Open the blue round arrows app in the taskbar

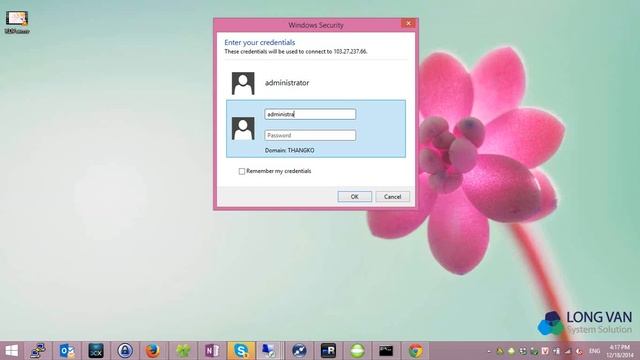[x=299, y=351]
